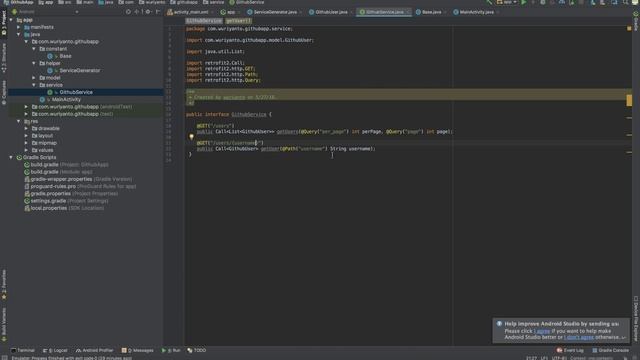Screen dimensions: 640x360
Task: Click the collapse-all icon in Project panel header
Action: [x=137, y=12]
